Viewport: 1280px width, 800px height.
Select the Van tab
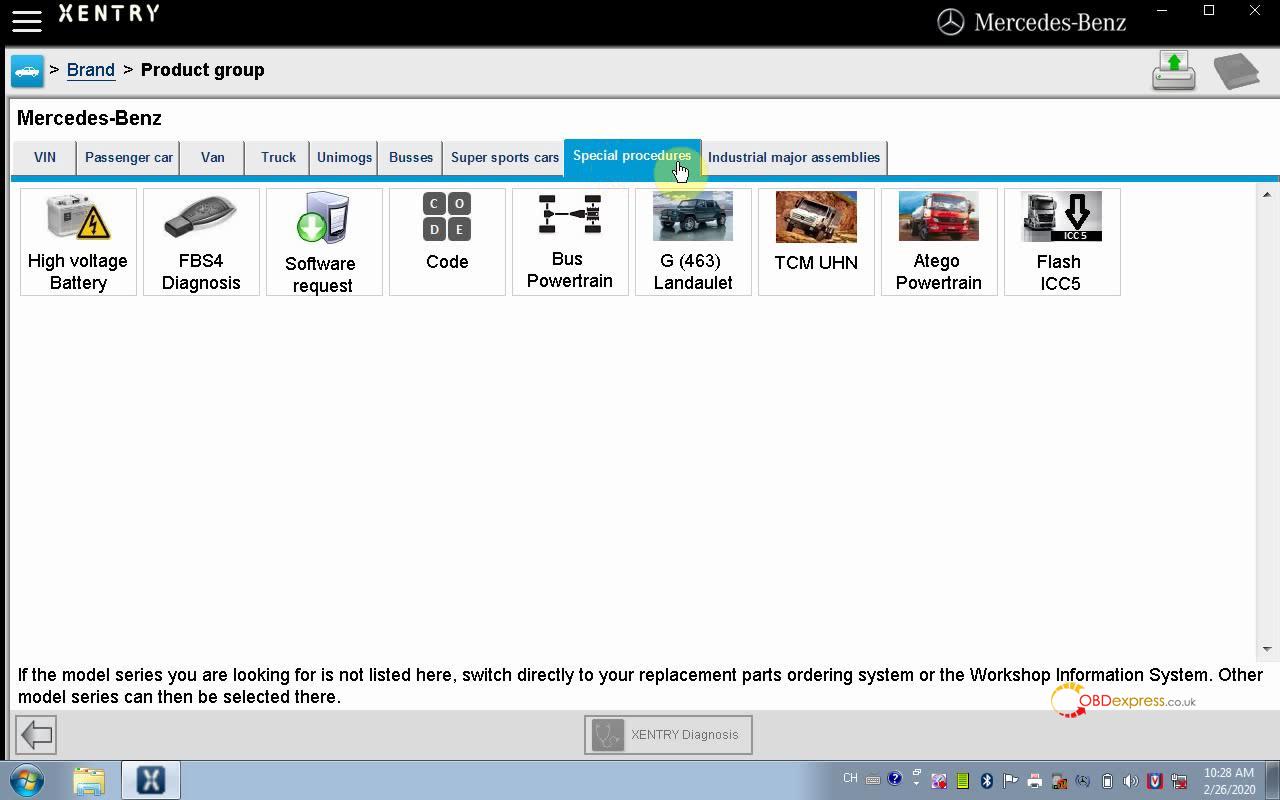tap(213, 157)
